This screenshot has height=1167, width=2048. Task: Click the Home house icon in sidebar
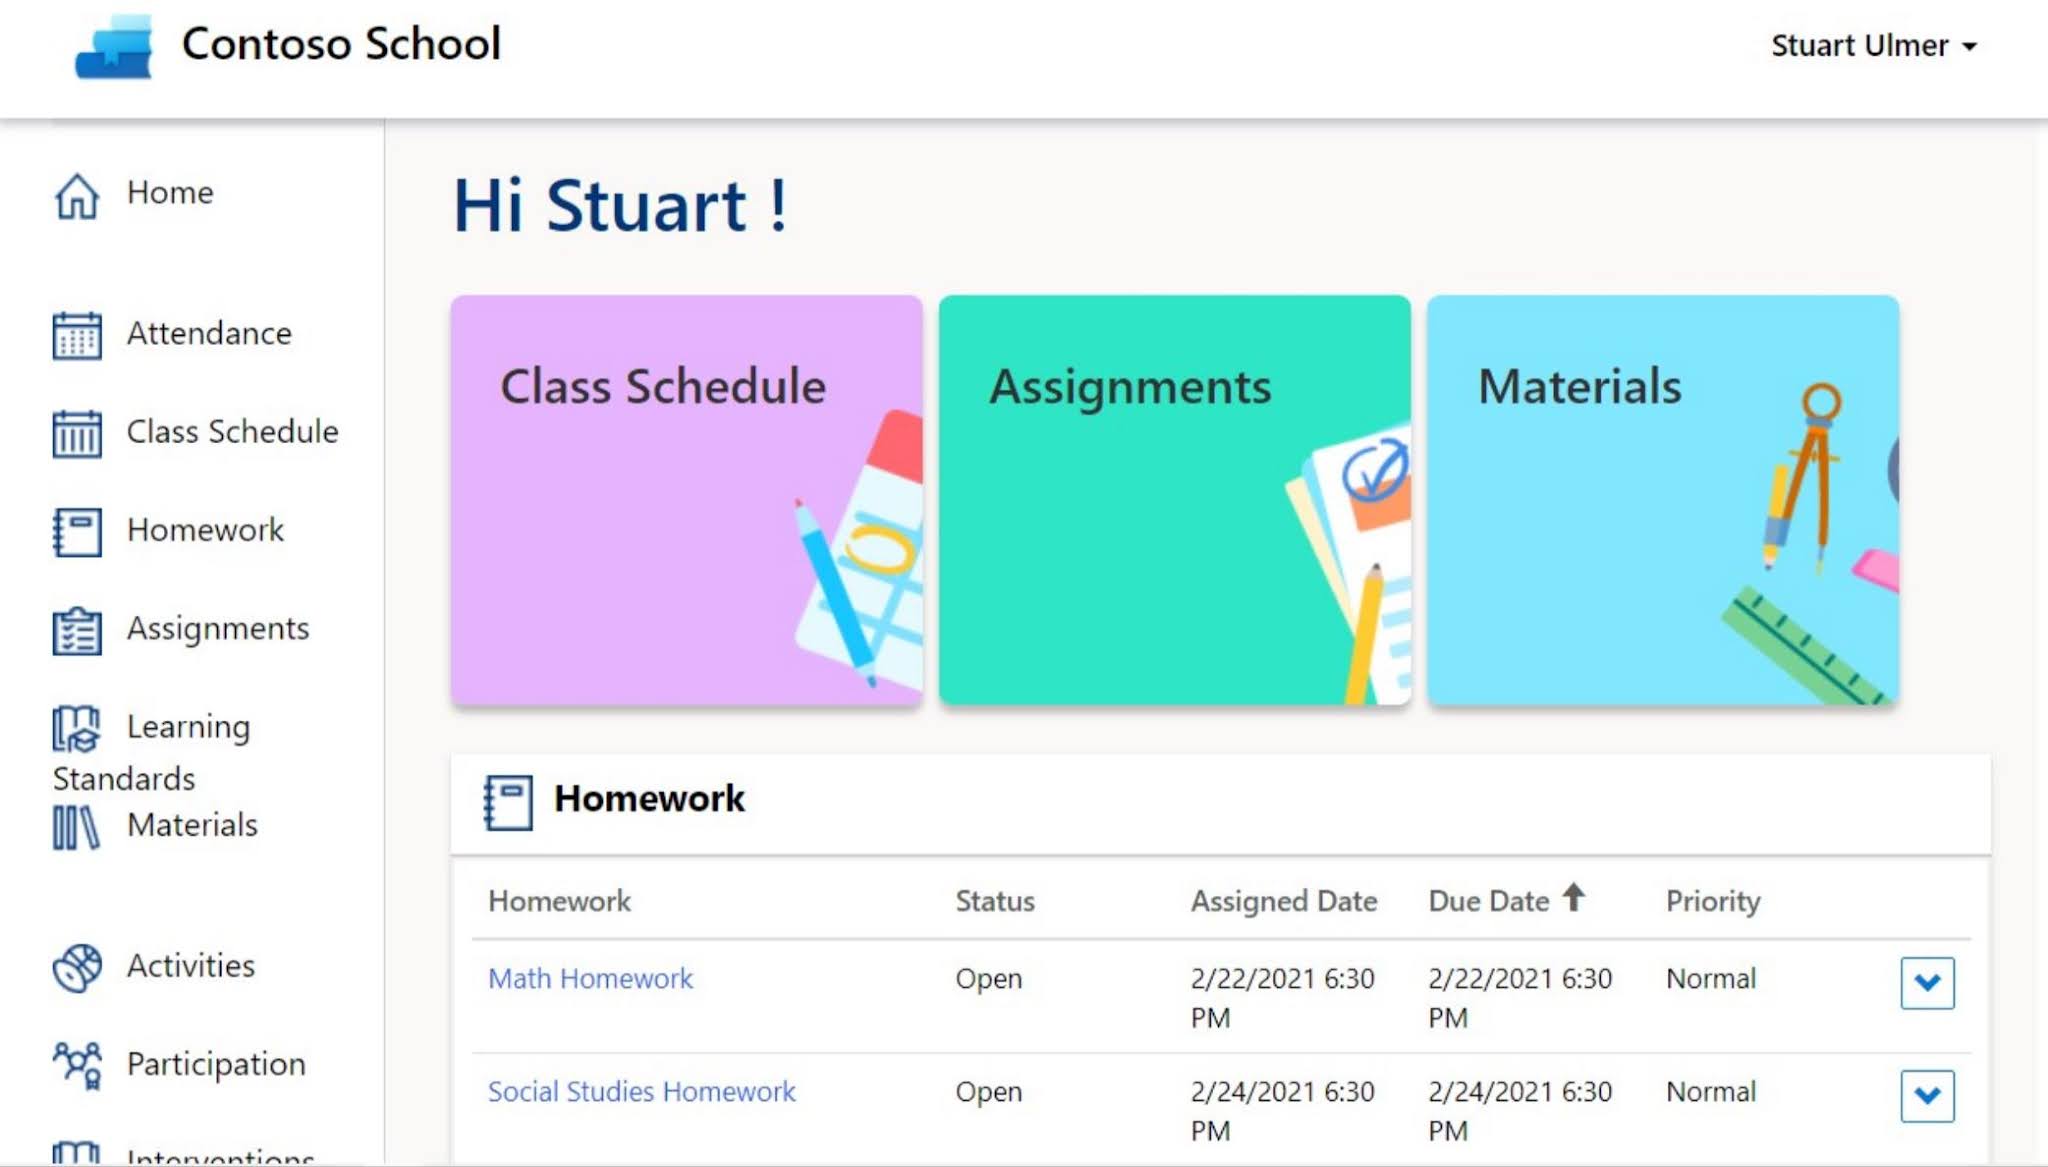[76, 194]
